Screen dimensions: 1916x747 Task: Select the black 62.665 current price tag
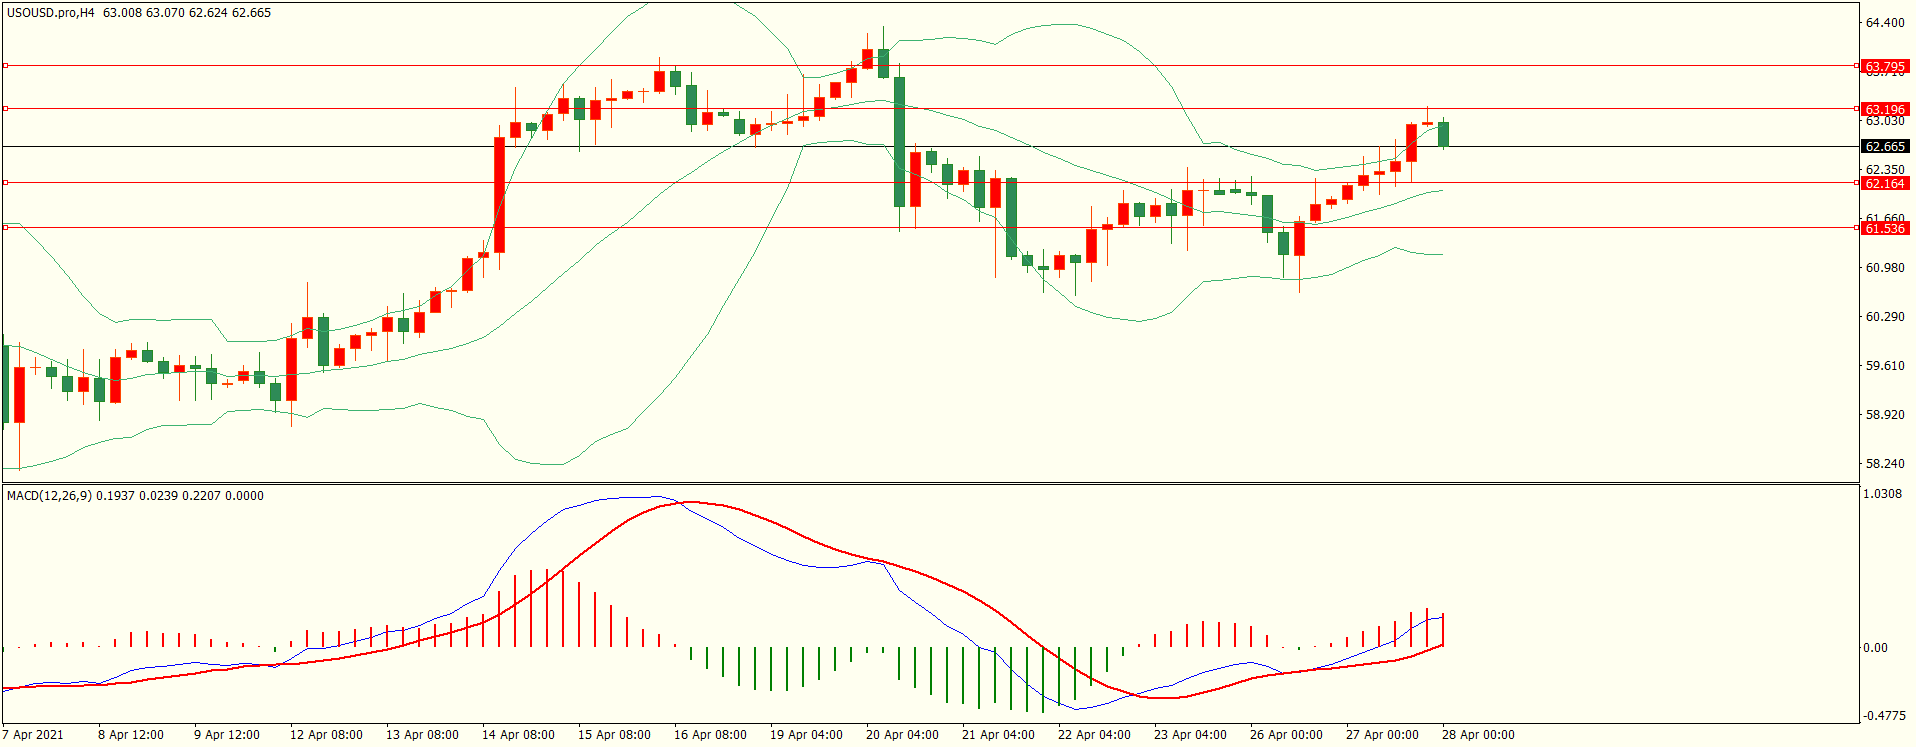click(x=1885, y=146)
